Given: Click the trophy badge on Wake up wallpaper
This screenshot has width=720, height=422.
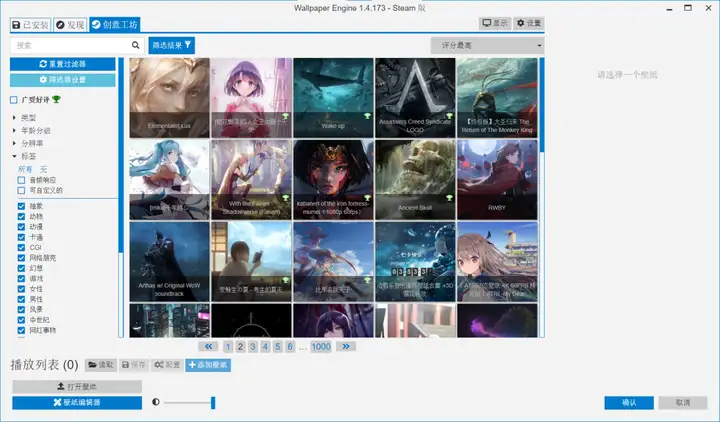Looking at the screenshot, I should [x=367, y=116].
